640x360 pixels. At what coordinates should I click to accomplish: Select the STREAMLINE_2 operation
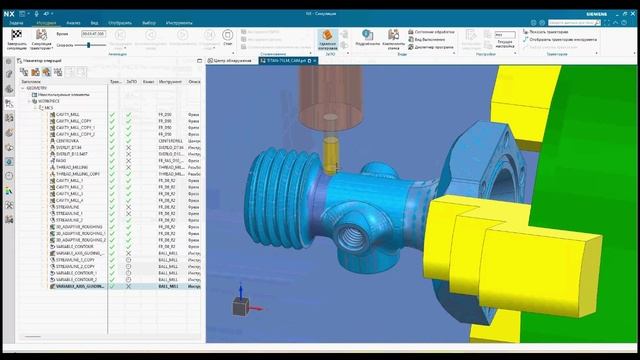pos(69,220)
